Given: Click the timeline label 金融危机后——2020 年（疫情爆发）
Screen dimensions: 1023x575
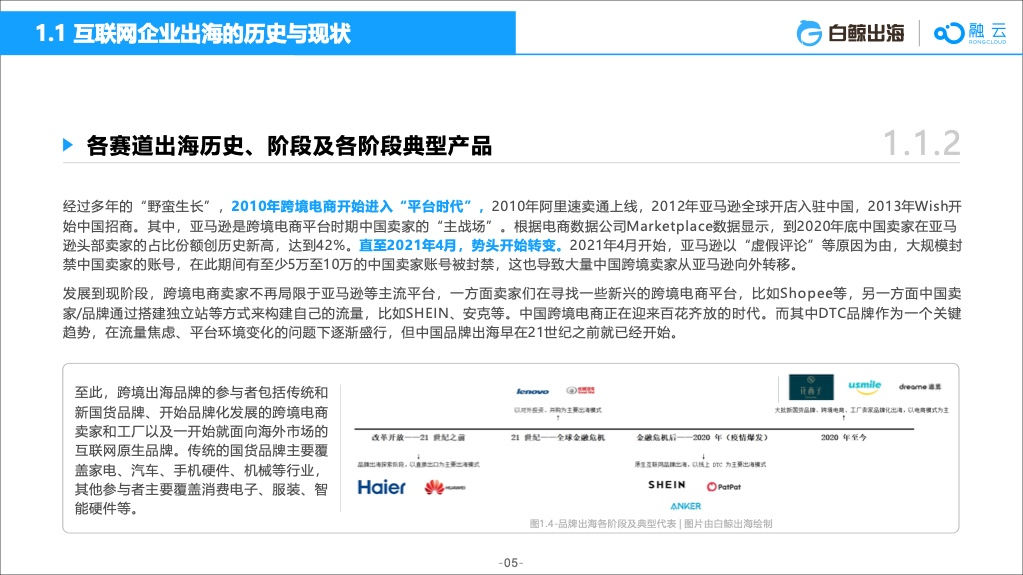Looking at the screenshot, I should tap(702, 437).
